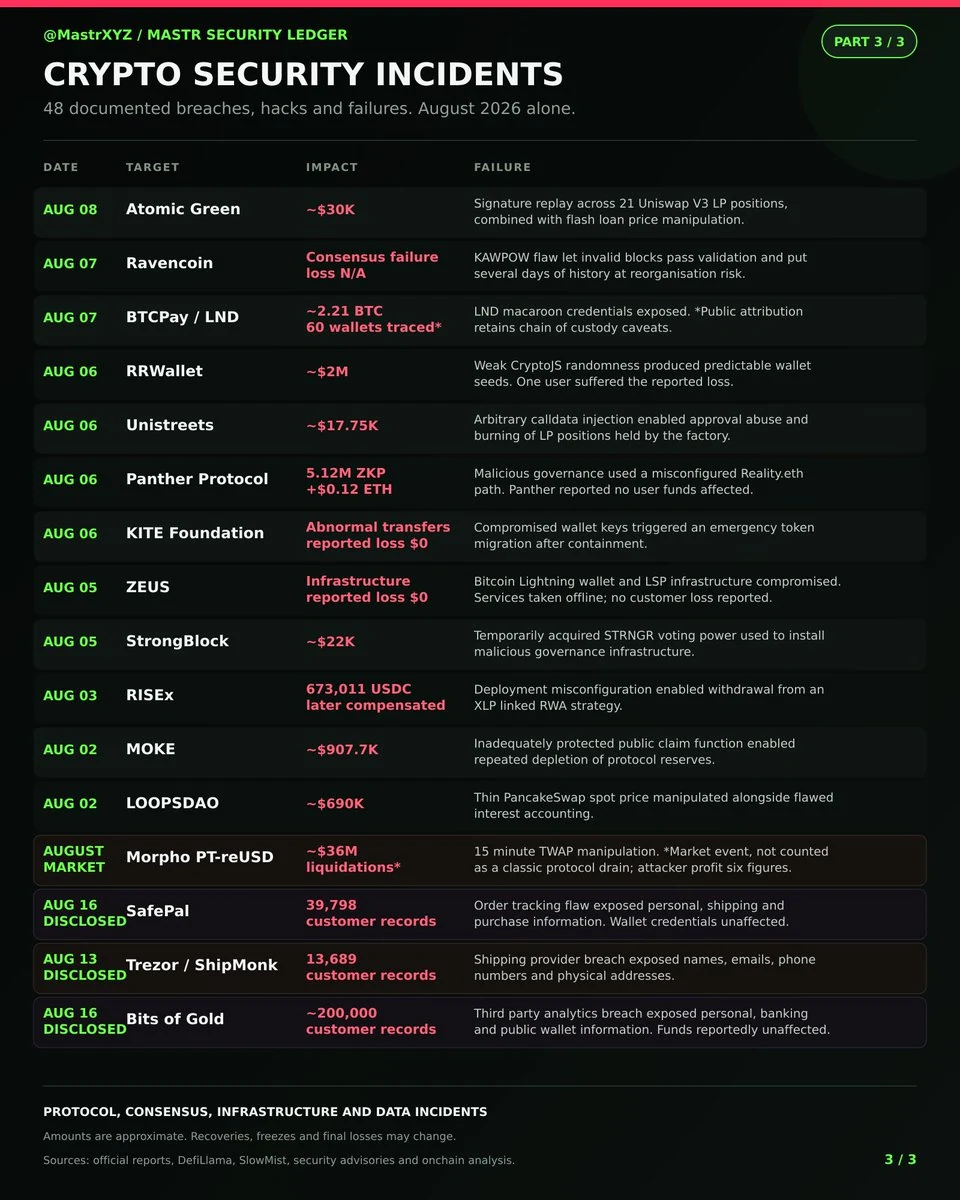Select the @MastrXYZ / MASTR SECURITY LEDGER handle

tap(195, 35)
